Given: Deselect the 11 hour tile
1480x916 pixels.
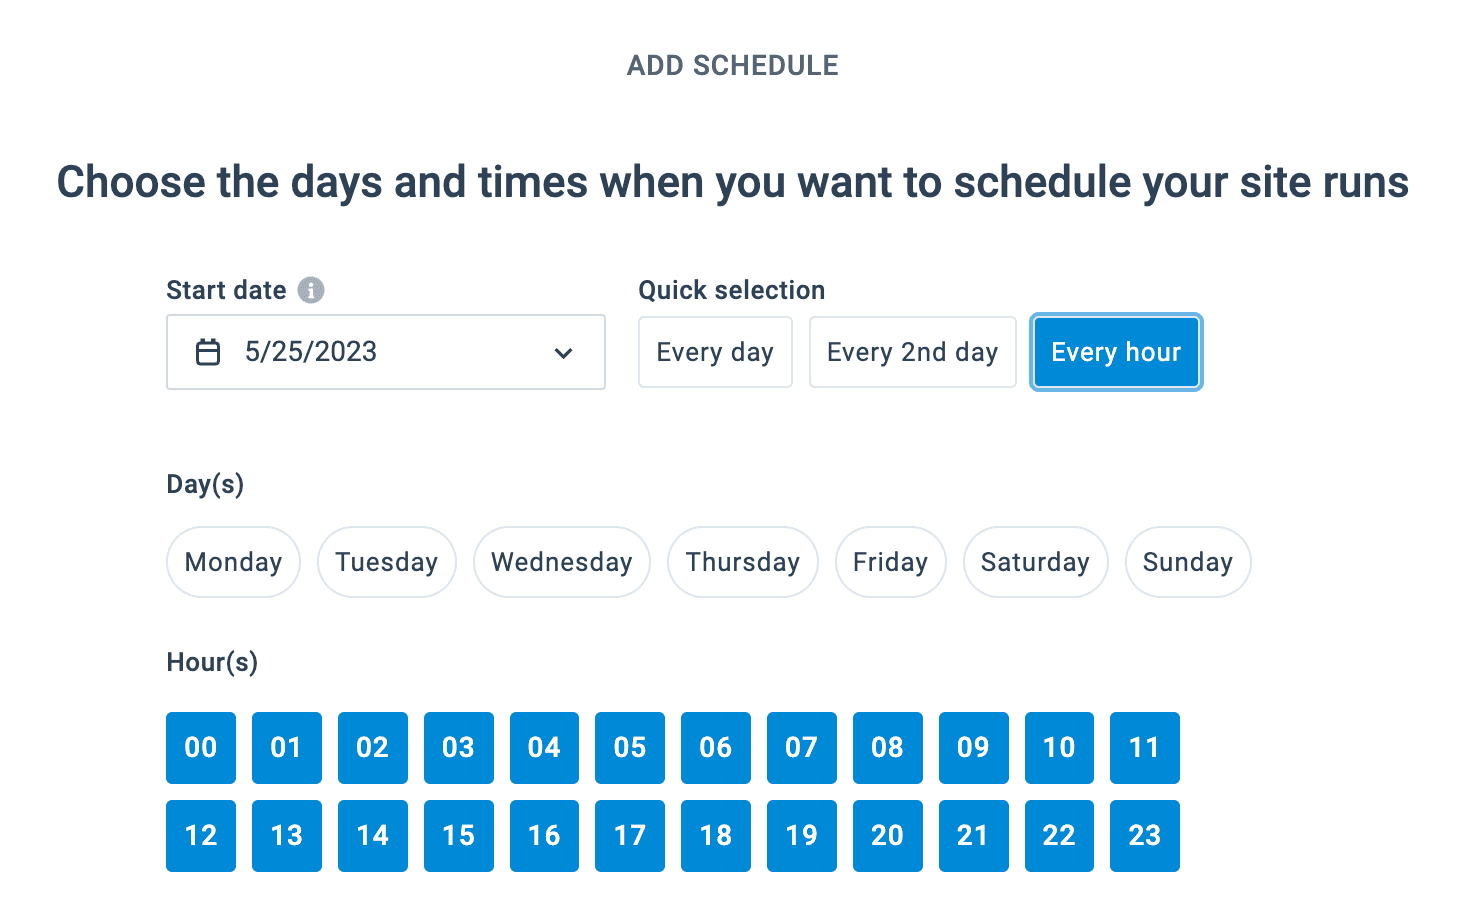Looking at the screenshot, I should pos(1144,748).
